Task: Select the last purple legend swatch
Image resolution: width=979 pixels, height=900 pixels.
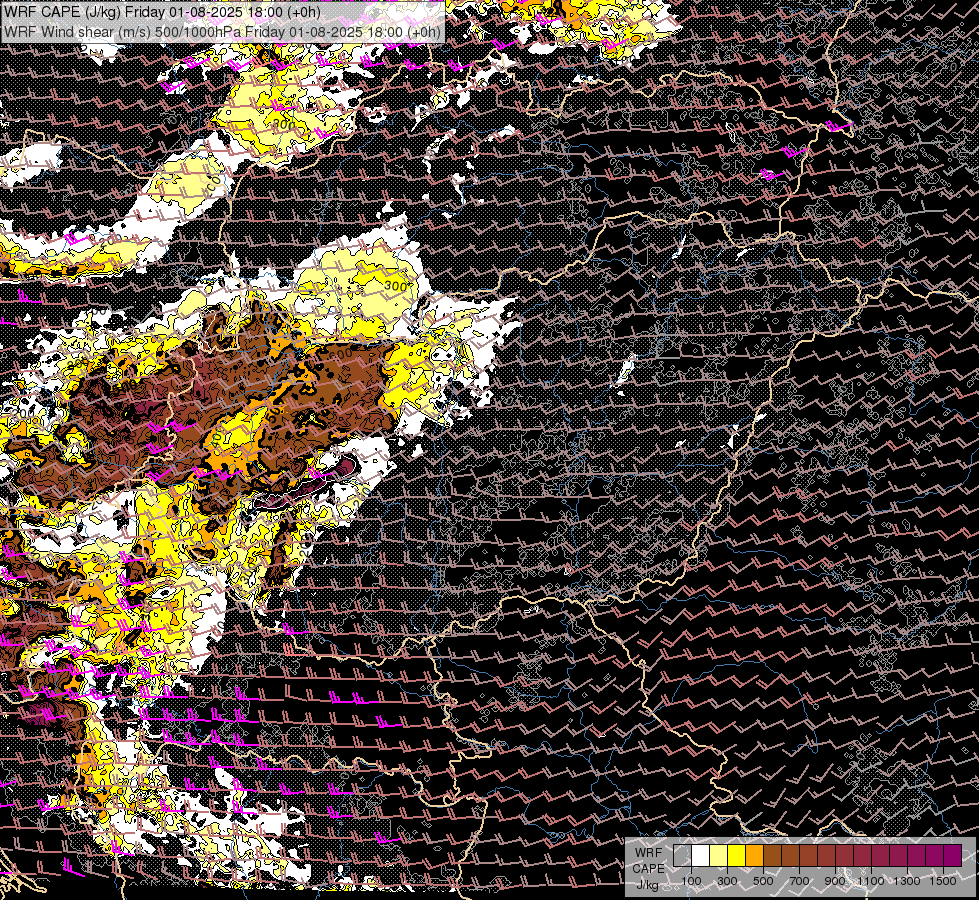Action: tap(952, 855)
